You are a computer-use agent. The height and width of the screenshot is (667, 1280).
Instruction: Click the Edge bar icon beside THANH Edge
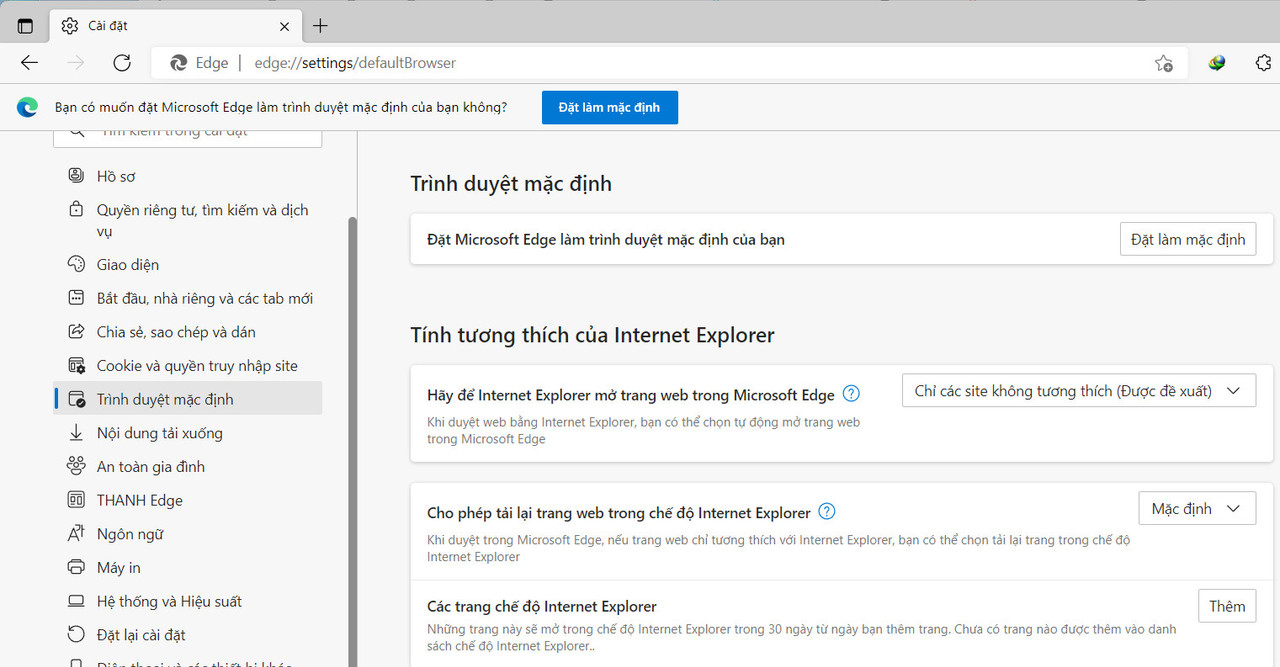[x=76, y=500]
